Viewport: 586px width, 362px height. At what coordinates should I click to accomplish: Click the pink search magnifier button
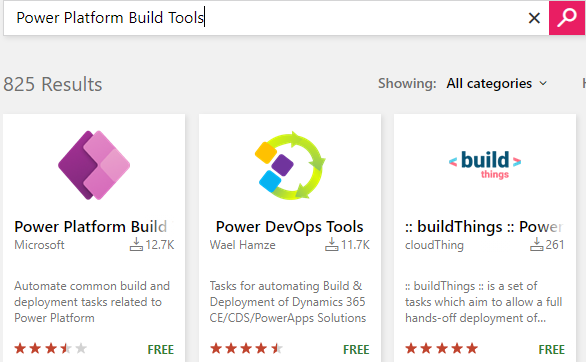[x=567, y=18]
